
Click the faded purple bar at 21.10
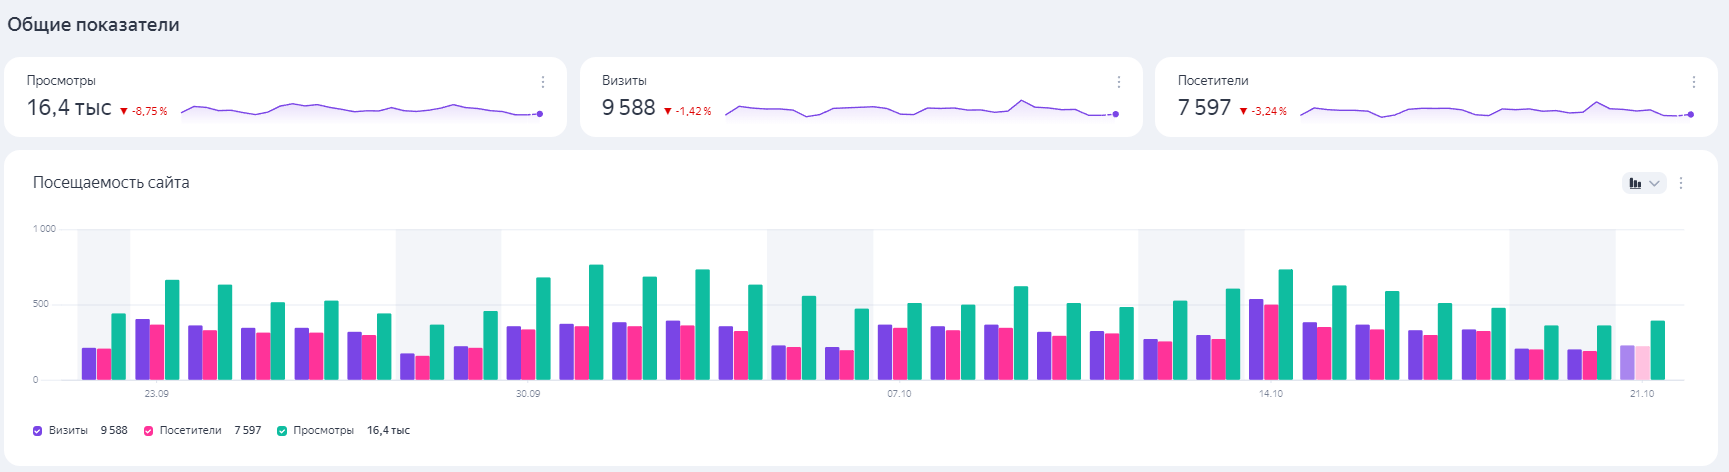click(1627, 362)
